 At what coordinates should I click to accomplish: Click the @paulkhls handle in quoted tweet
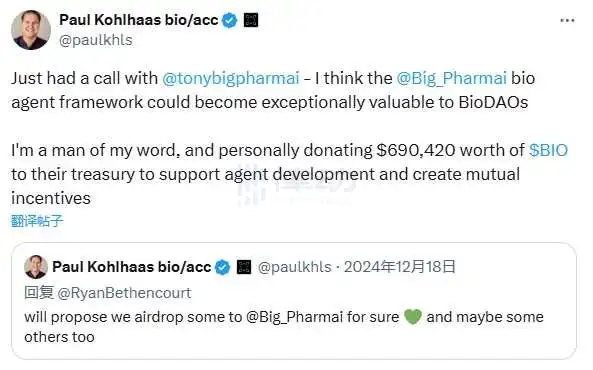coord(295,267)
